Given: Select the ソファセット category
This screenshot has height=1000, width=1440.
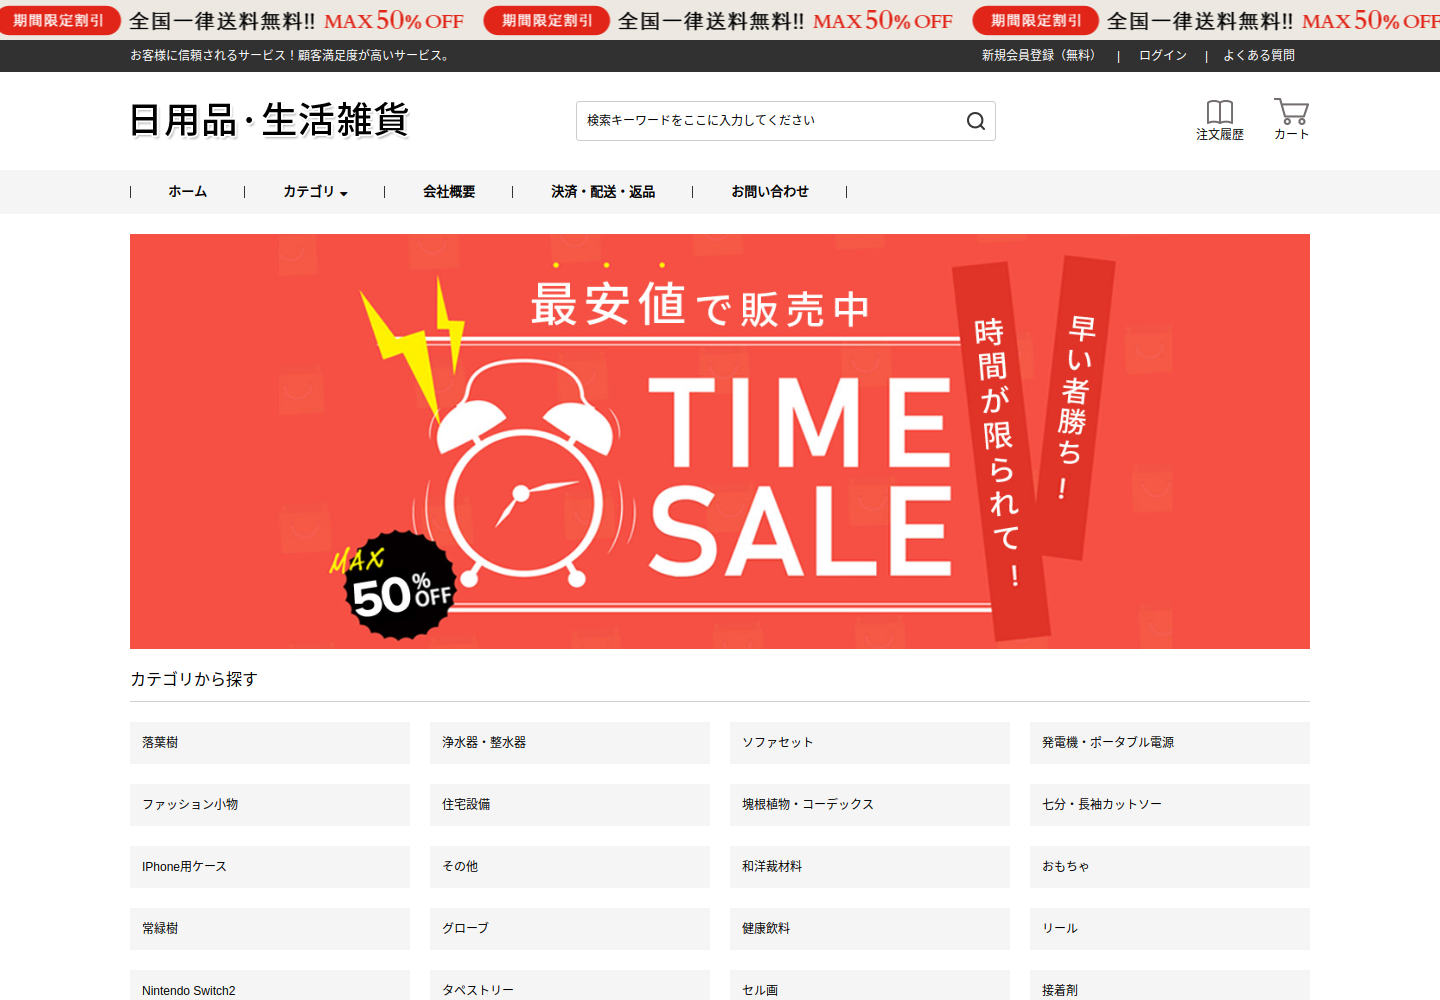Looking at the screenshot, I should click(870, 743).
